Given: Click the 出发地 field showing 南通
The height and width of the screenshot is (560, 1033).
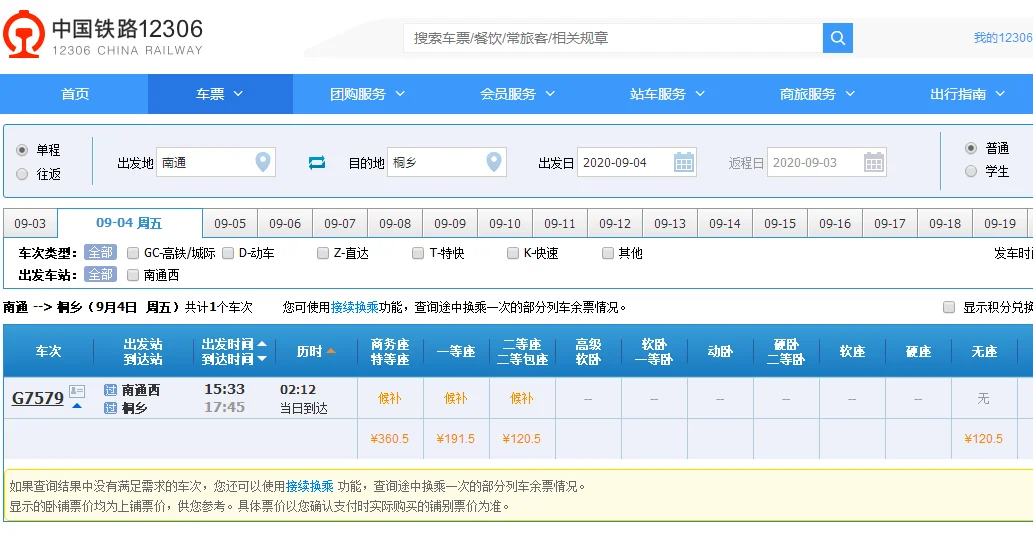Looking at the screenshot, I should point(215,162).
